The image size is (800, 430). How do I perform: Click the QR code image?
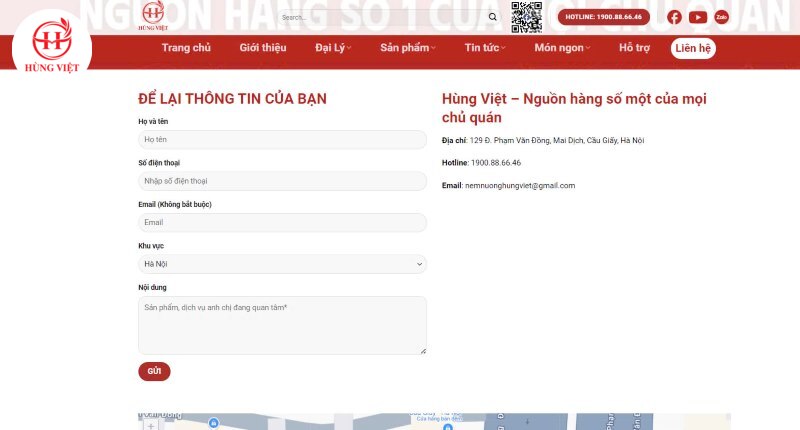[x=526, y=17]
